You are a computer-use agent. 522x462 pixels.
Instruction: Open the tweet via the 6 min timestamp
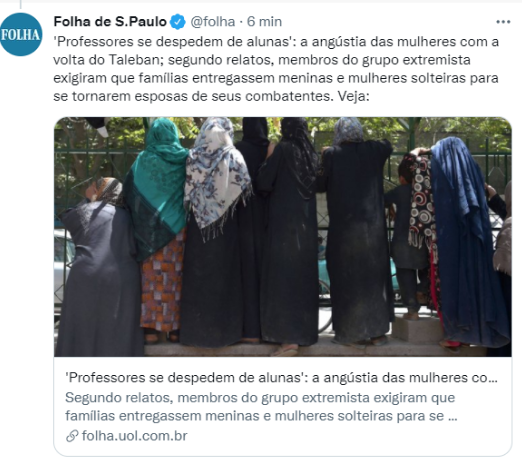tap(264, 22)
